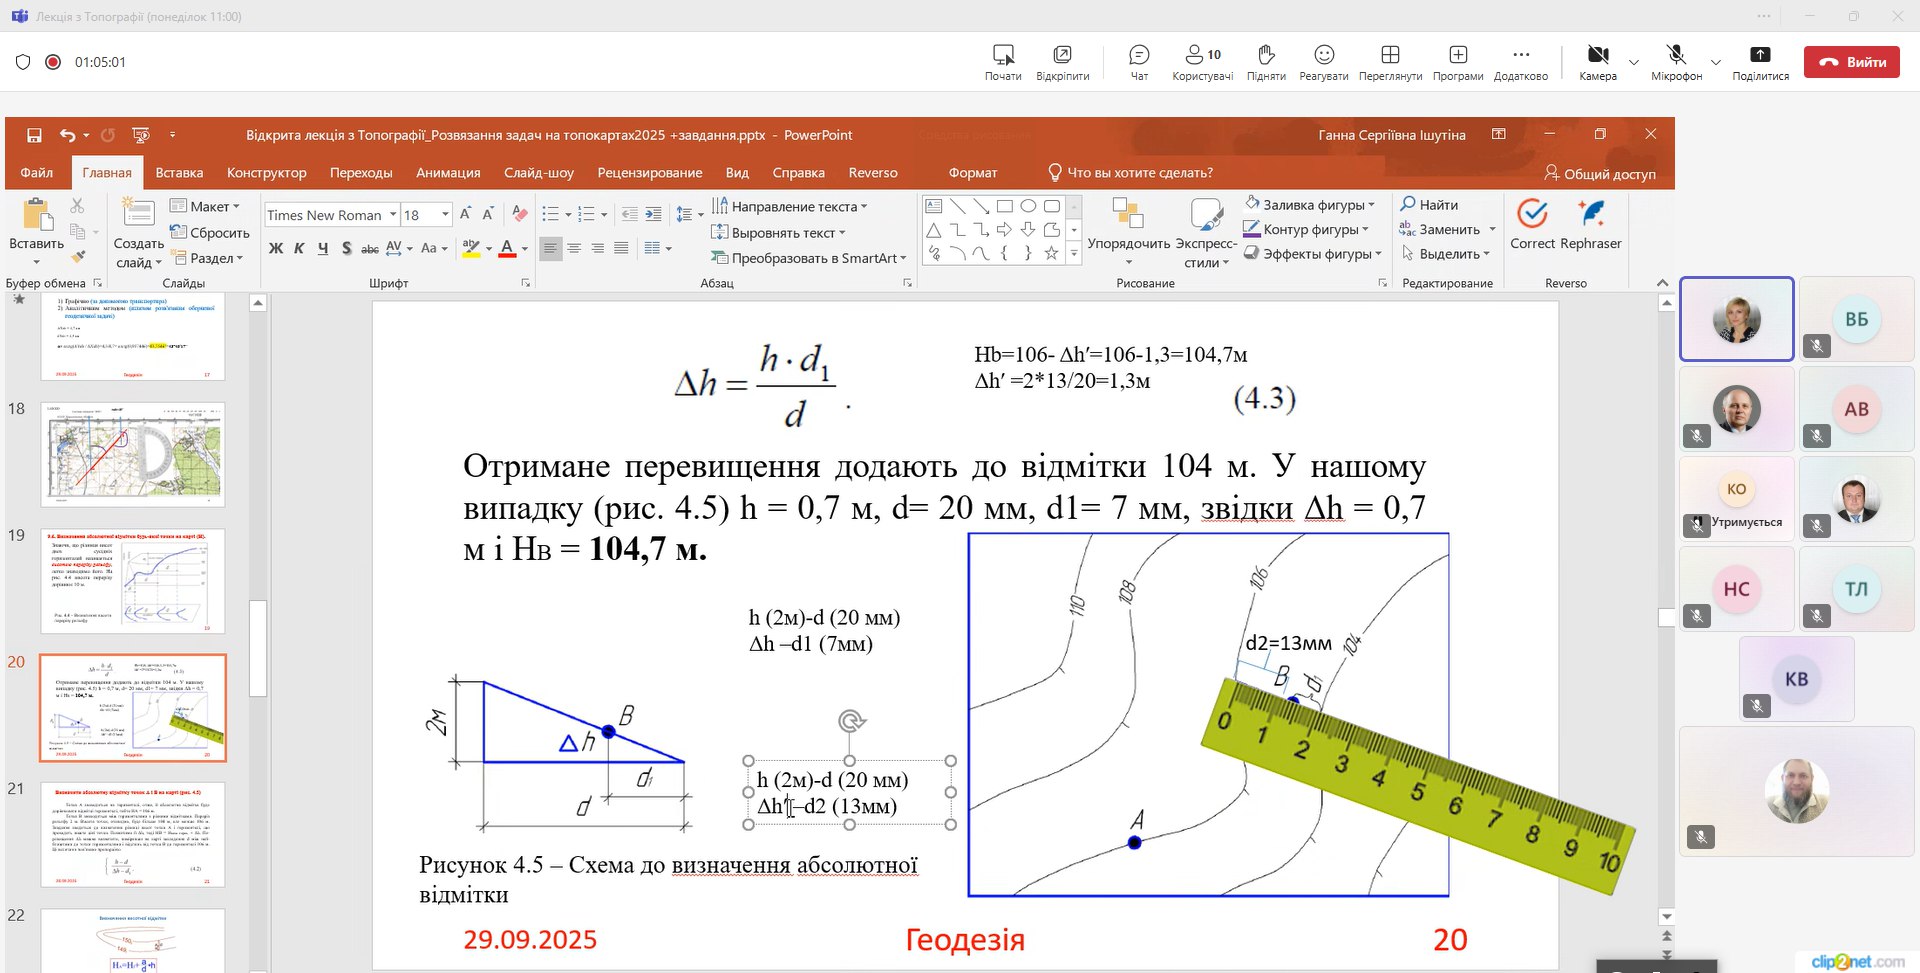Viewport: 1920px width, 973px height.
Task: Open Реагувати reactions icon
Action: point(1323,62)
